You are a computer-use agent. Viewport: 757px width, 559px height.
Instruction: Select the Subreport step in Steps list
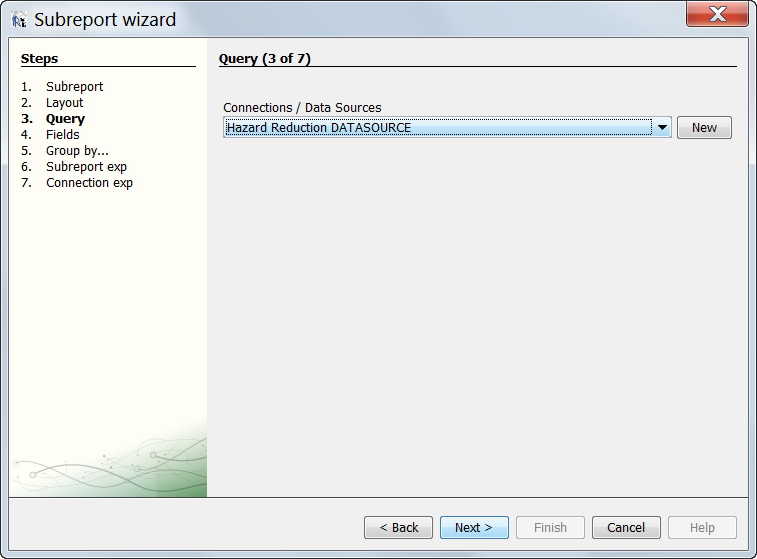pyautogui.click(x=74, y=87)
